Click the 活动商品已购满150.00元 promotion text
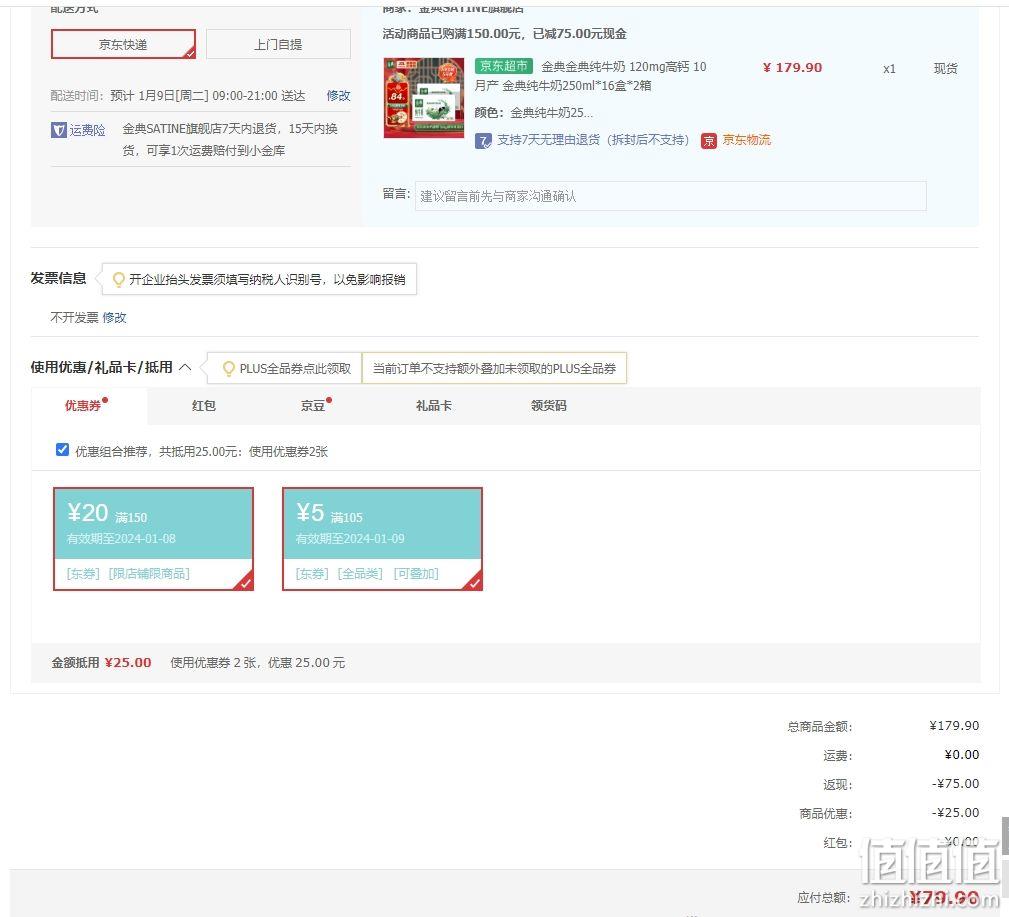This screenshot has height=917, width=1009. (504, 33)
